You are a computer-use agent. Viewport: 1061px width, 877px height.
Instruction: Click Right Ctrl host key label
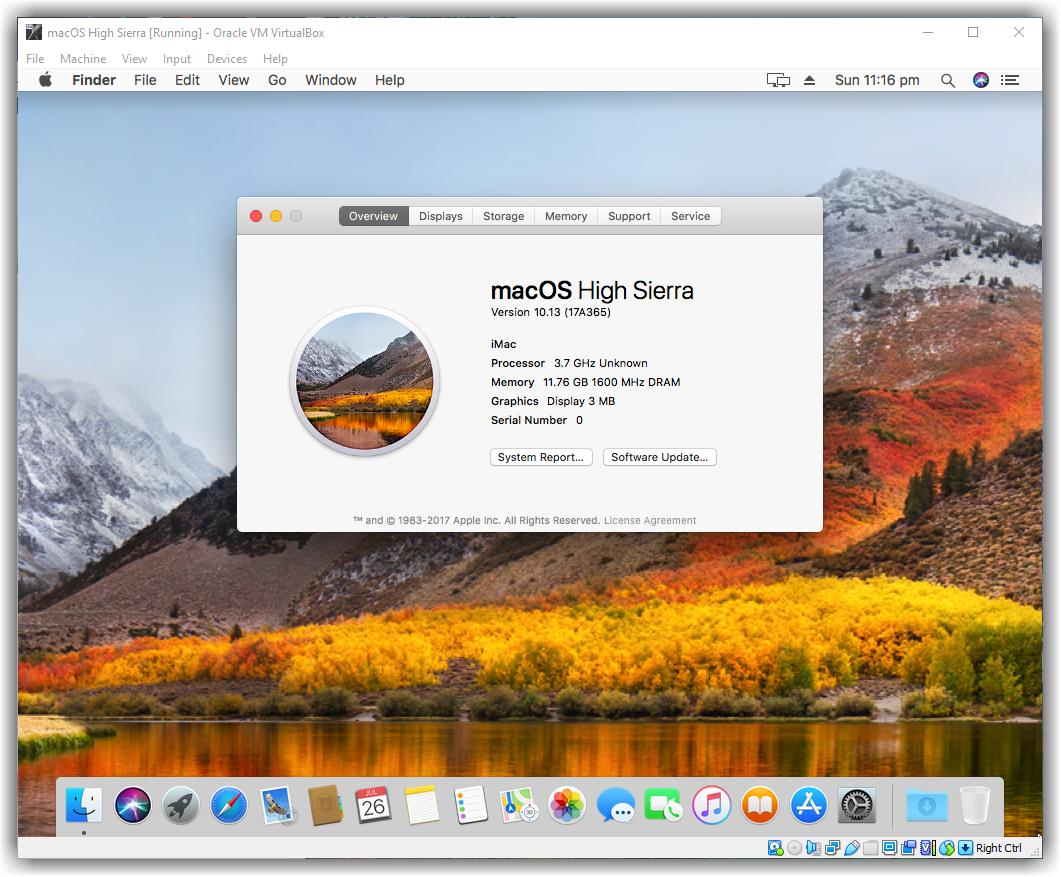(x=999, y=848)
